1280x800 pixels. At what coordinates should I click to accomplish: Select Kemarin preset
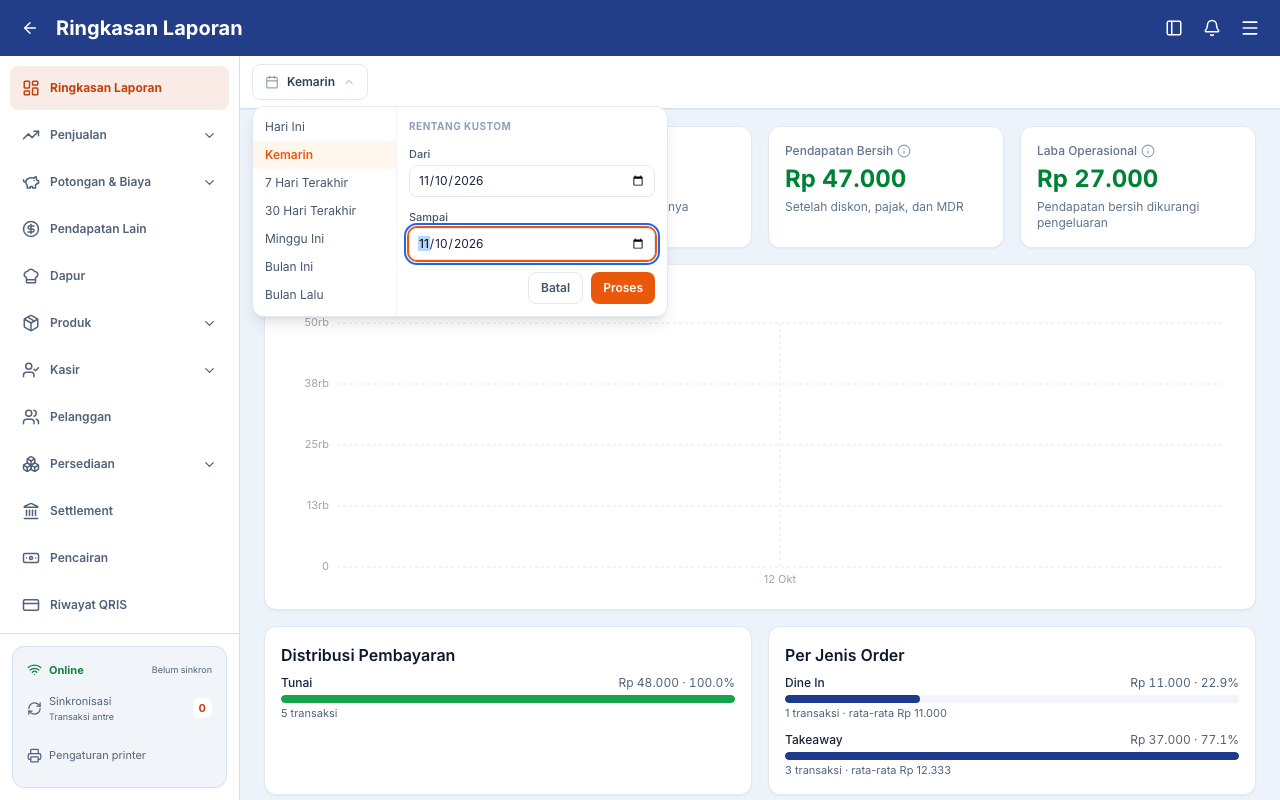(x=325, y=155)
